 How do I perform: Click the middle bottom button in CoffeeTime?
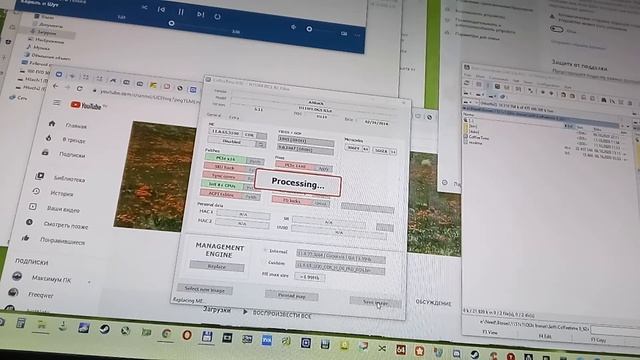click(x=291, y=296)
